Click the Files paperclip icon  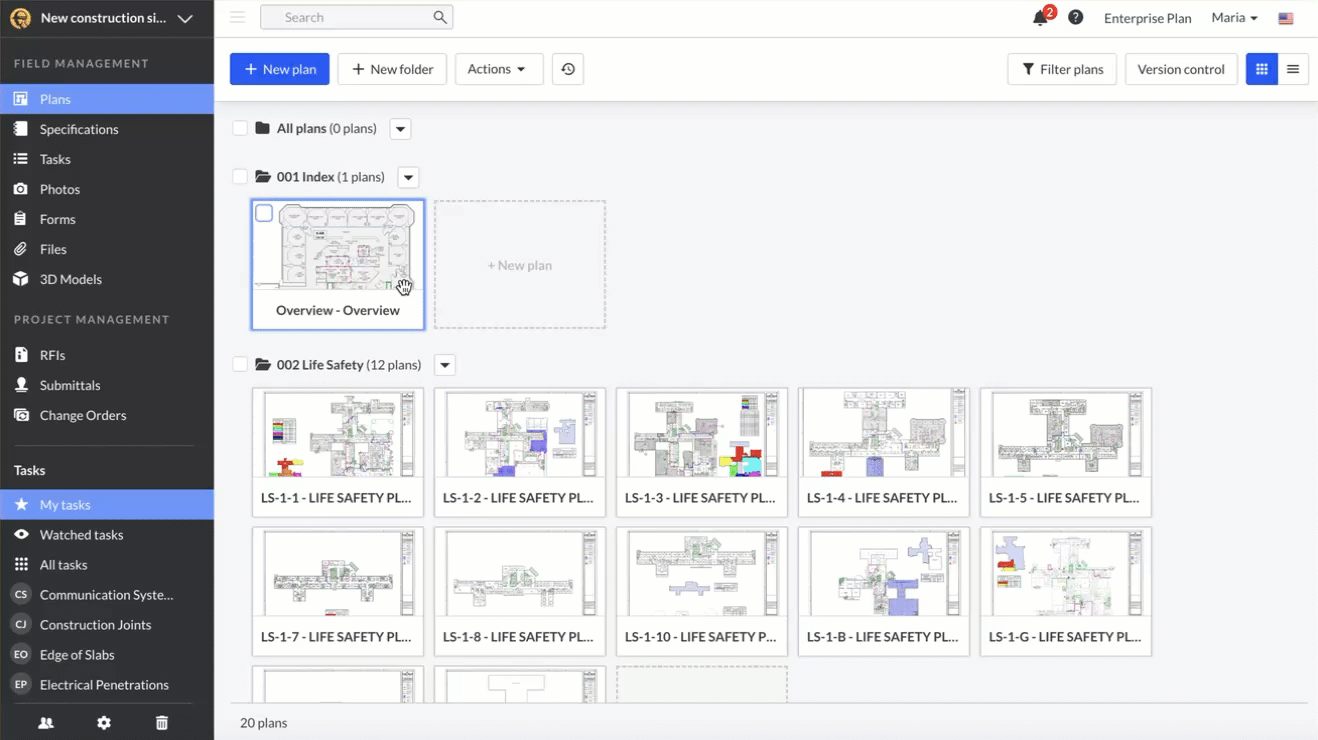tap(20, 249)
